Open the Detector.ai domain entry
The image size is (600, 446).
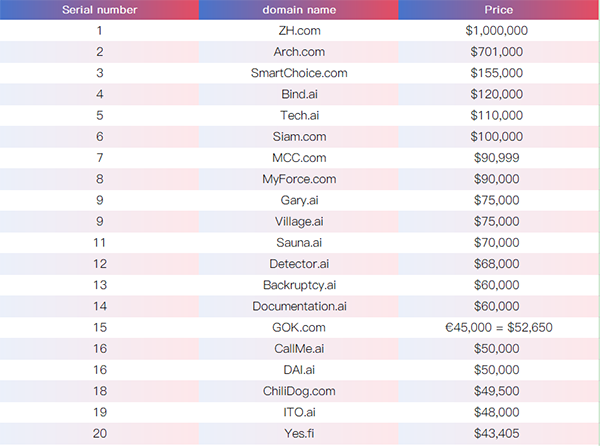coord(299,263)
